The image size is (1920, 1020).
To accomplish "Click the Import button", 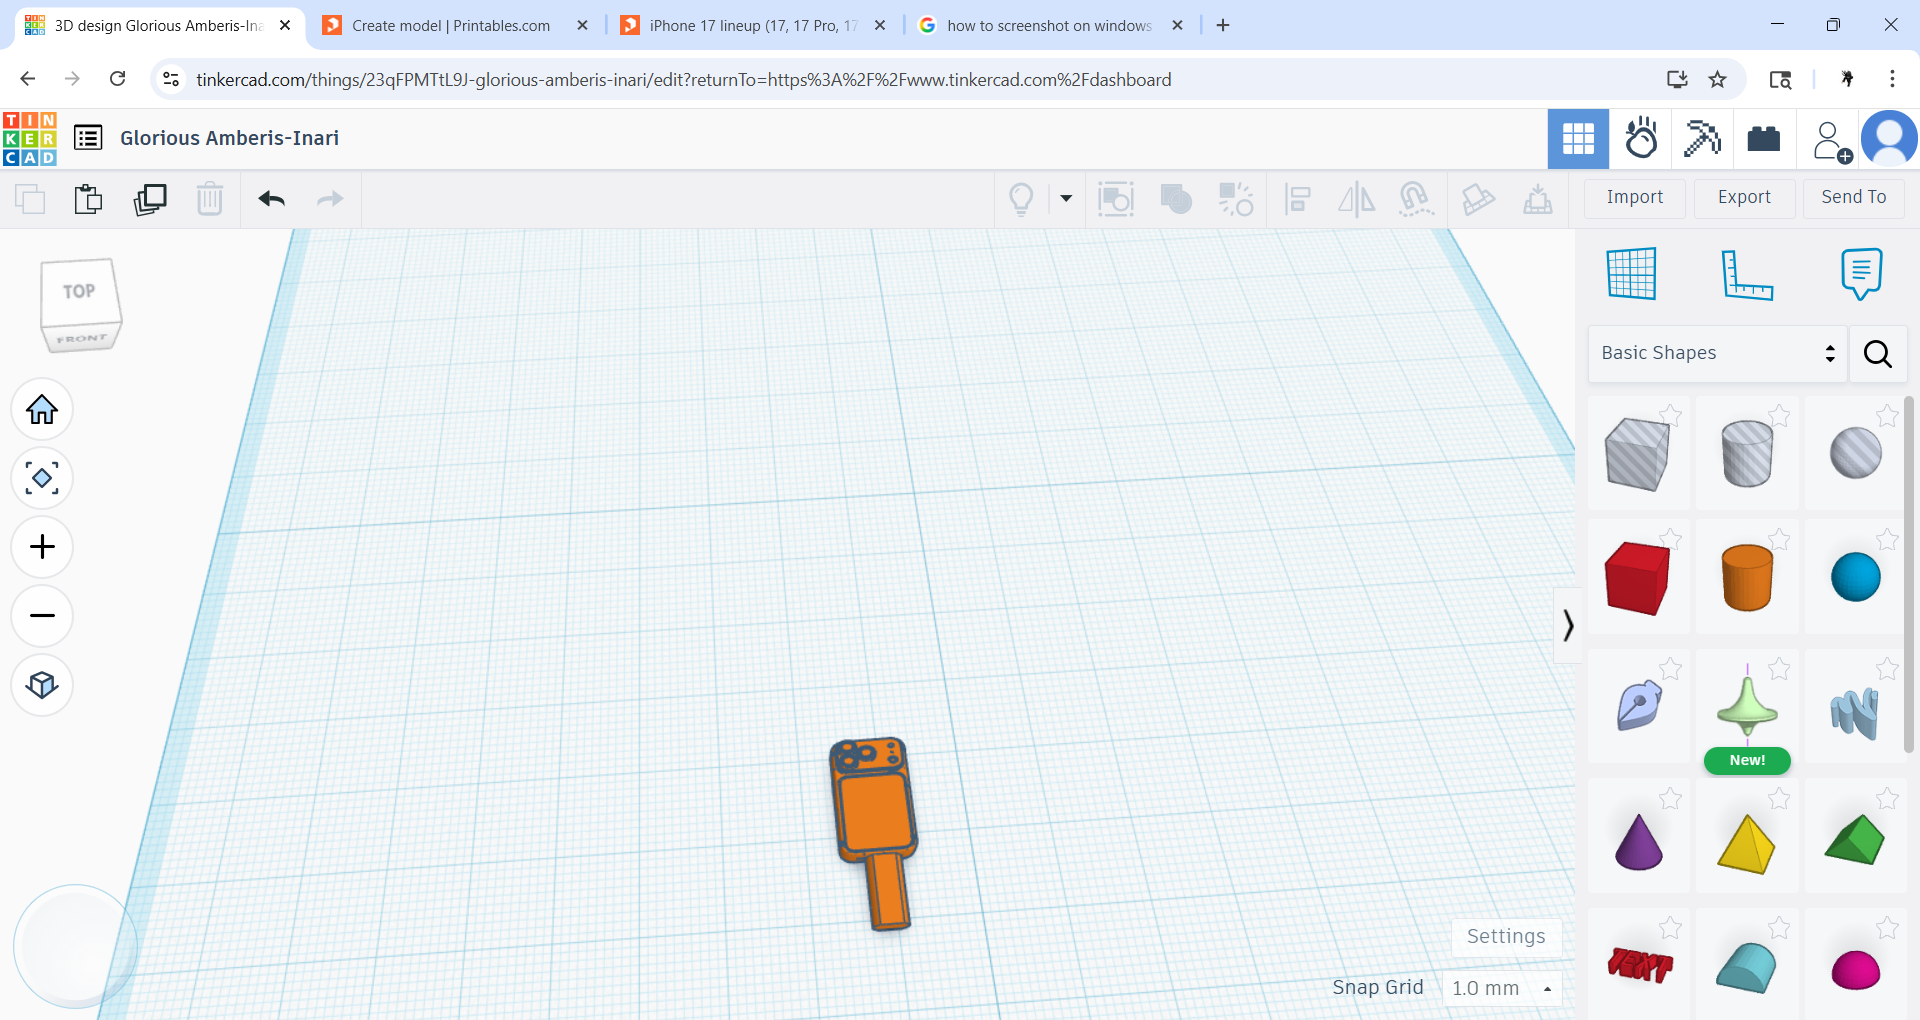I will (x=1635, y=198).
